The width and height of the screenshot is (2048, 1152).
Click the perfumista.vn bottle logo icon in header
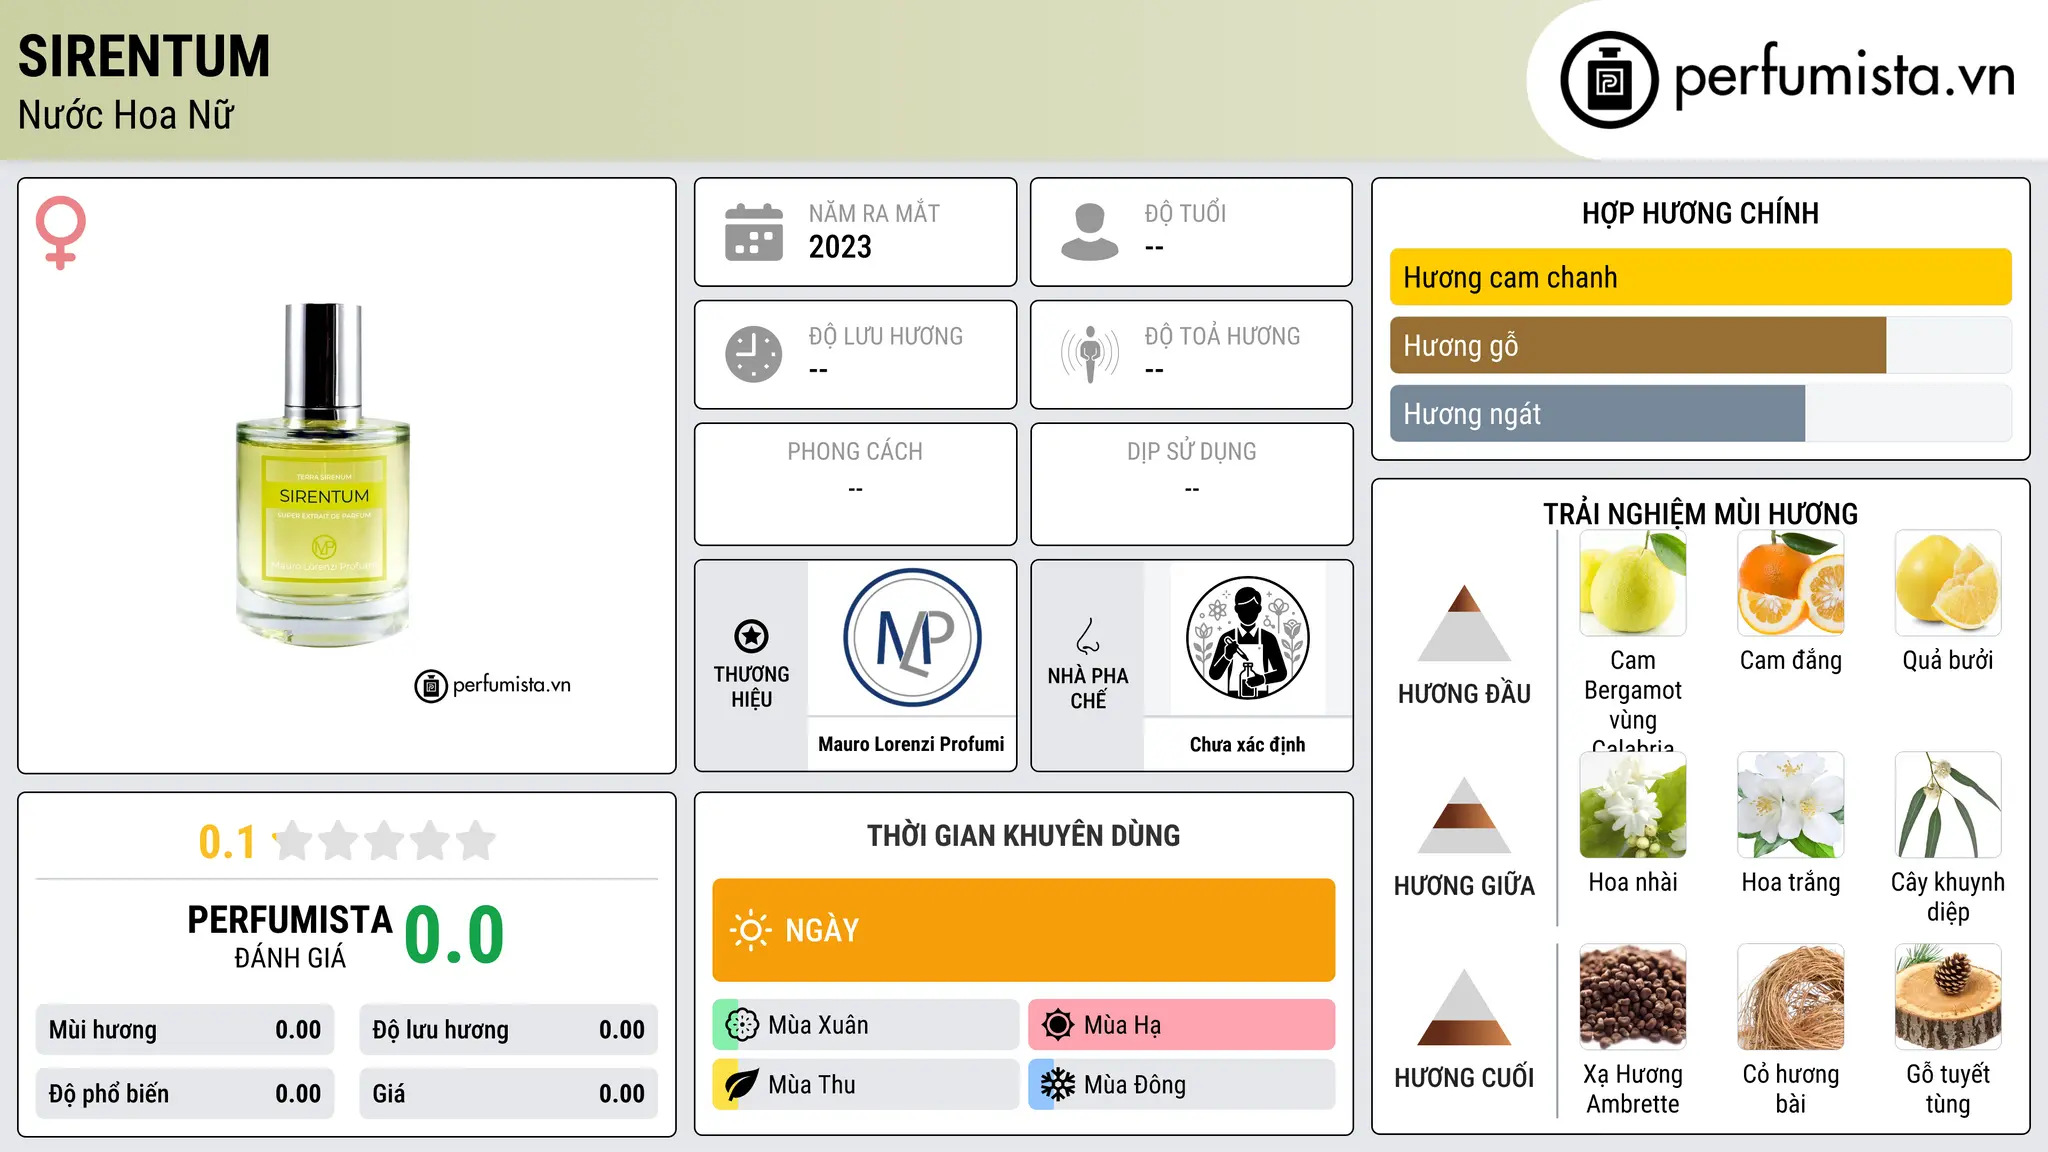tap(1609, 80)
